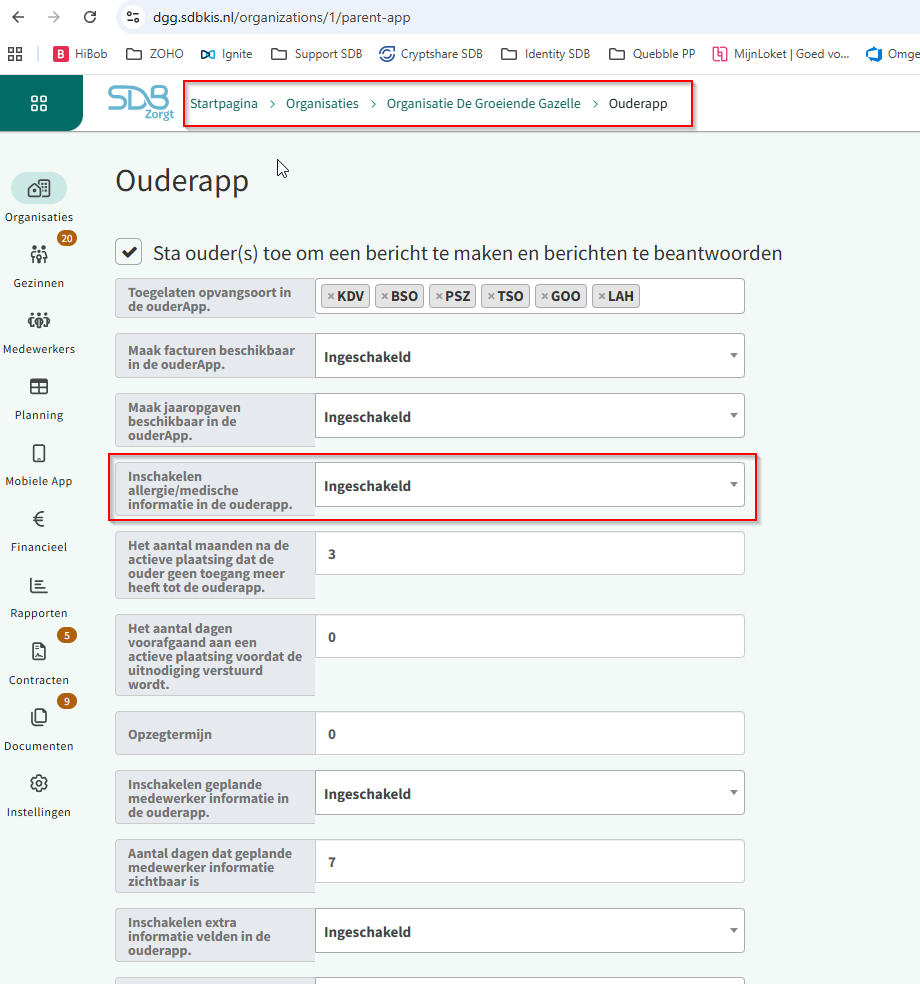Click the months-after-placement field with value 3
The image size is (920, 984).
[530, 554]
